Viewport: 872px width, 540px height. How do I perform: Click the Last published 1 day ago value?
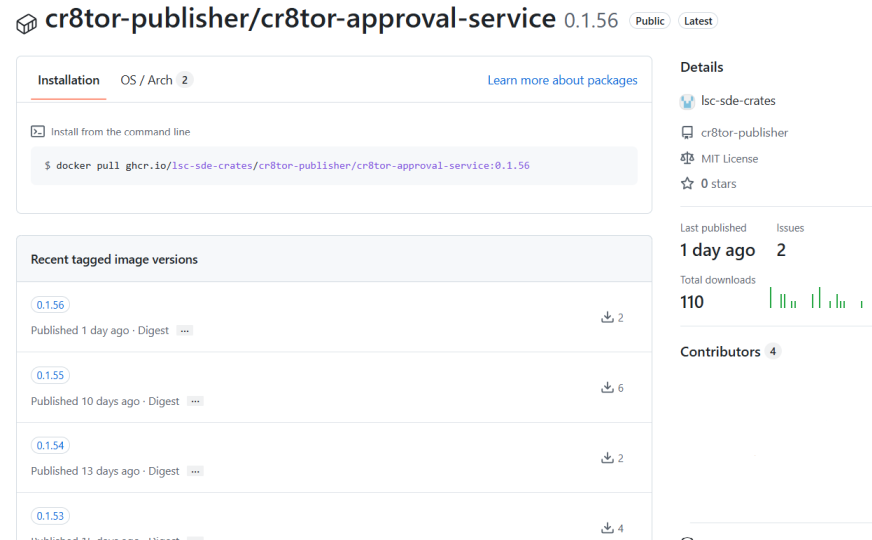click(717, 250)
